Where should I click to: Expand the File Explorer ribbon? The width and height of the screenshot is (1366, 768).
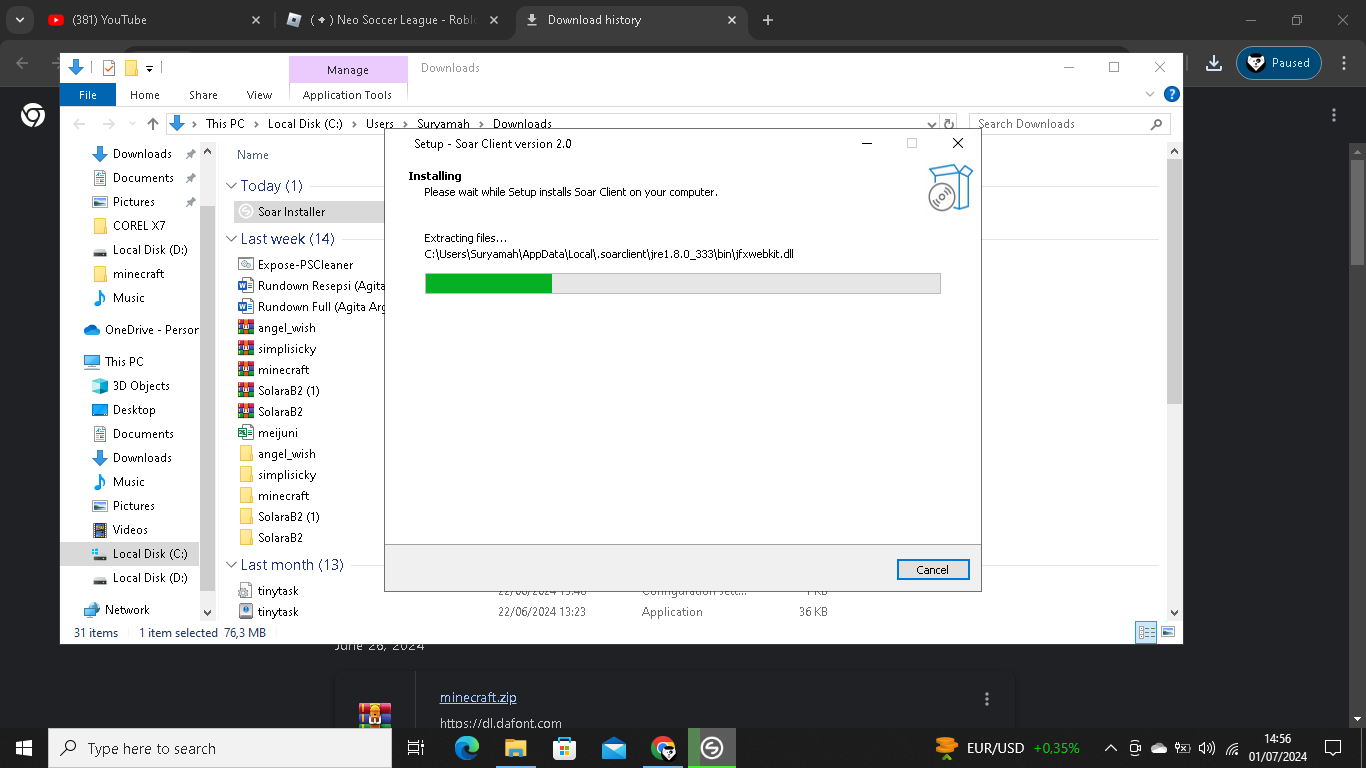[x=1150, y=94]
